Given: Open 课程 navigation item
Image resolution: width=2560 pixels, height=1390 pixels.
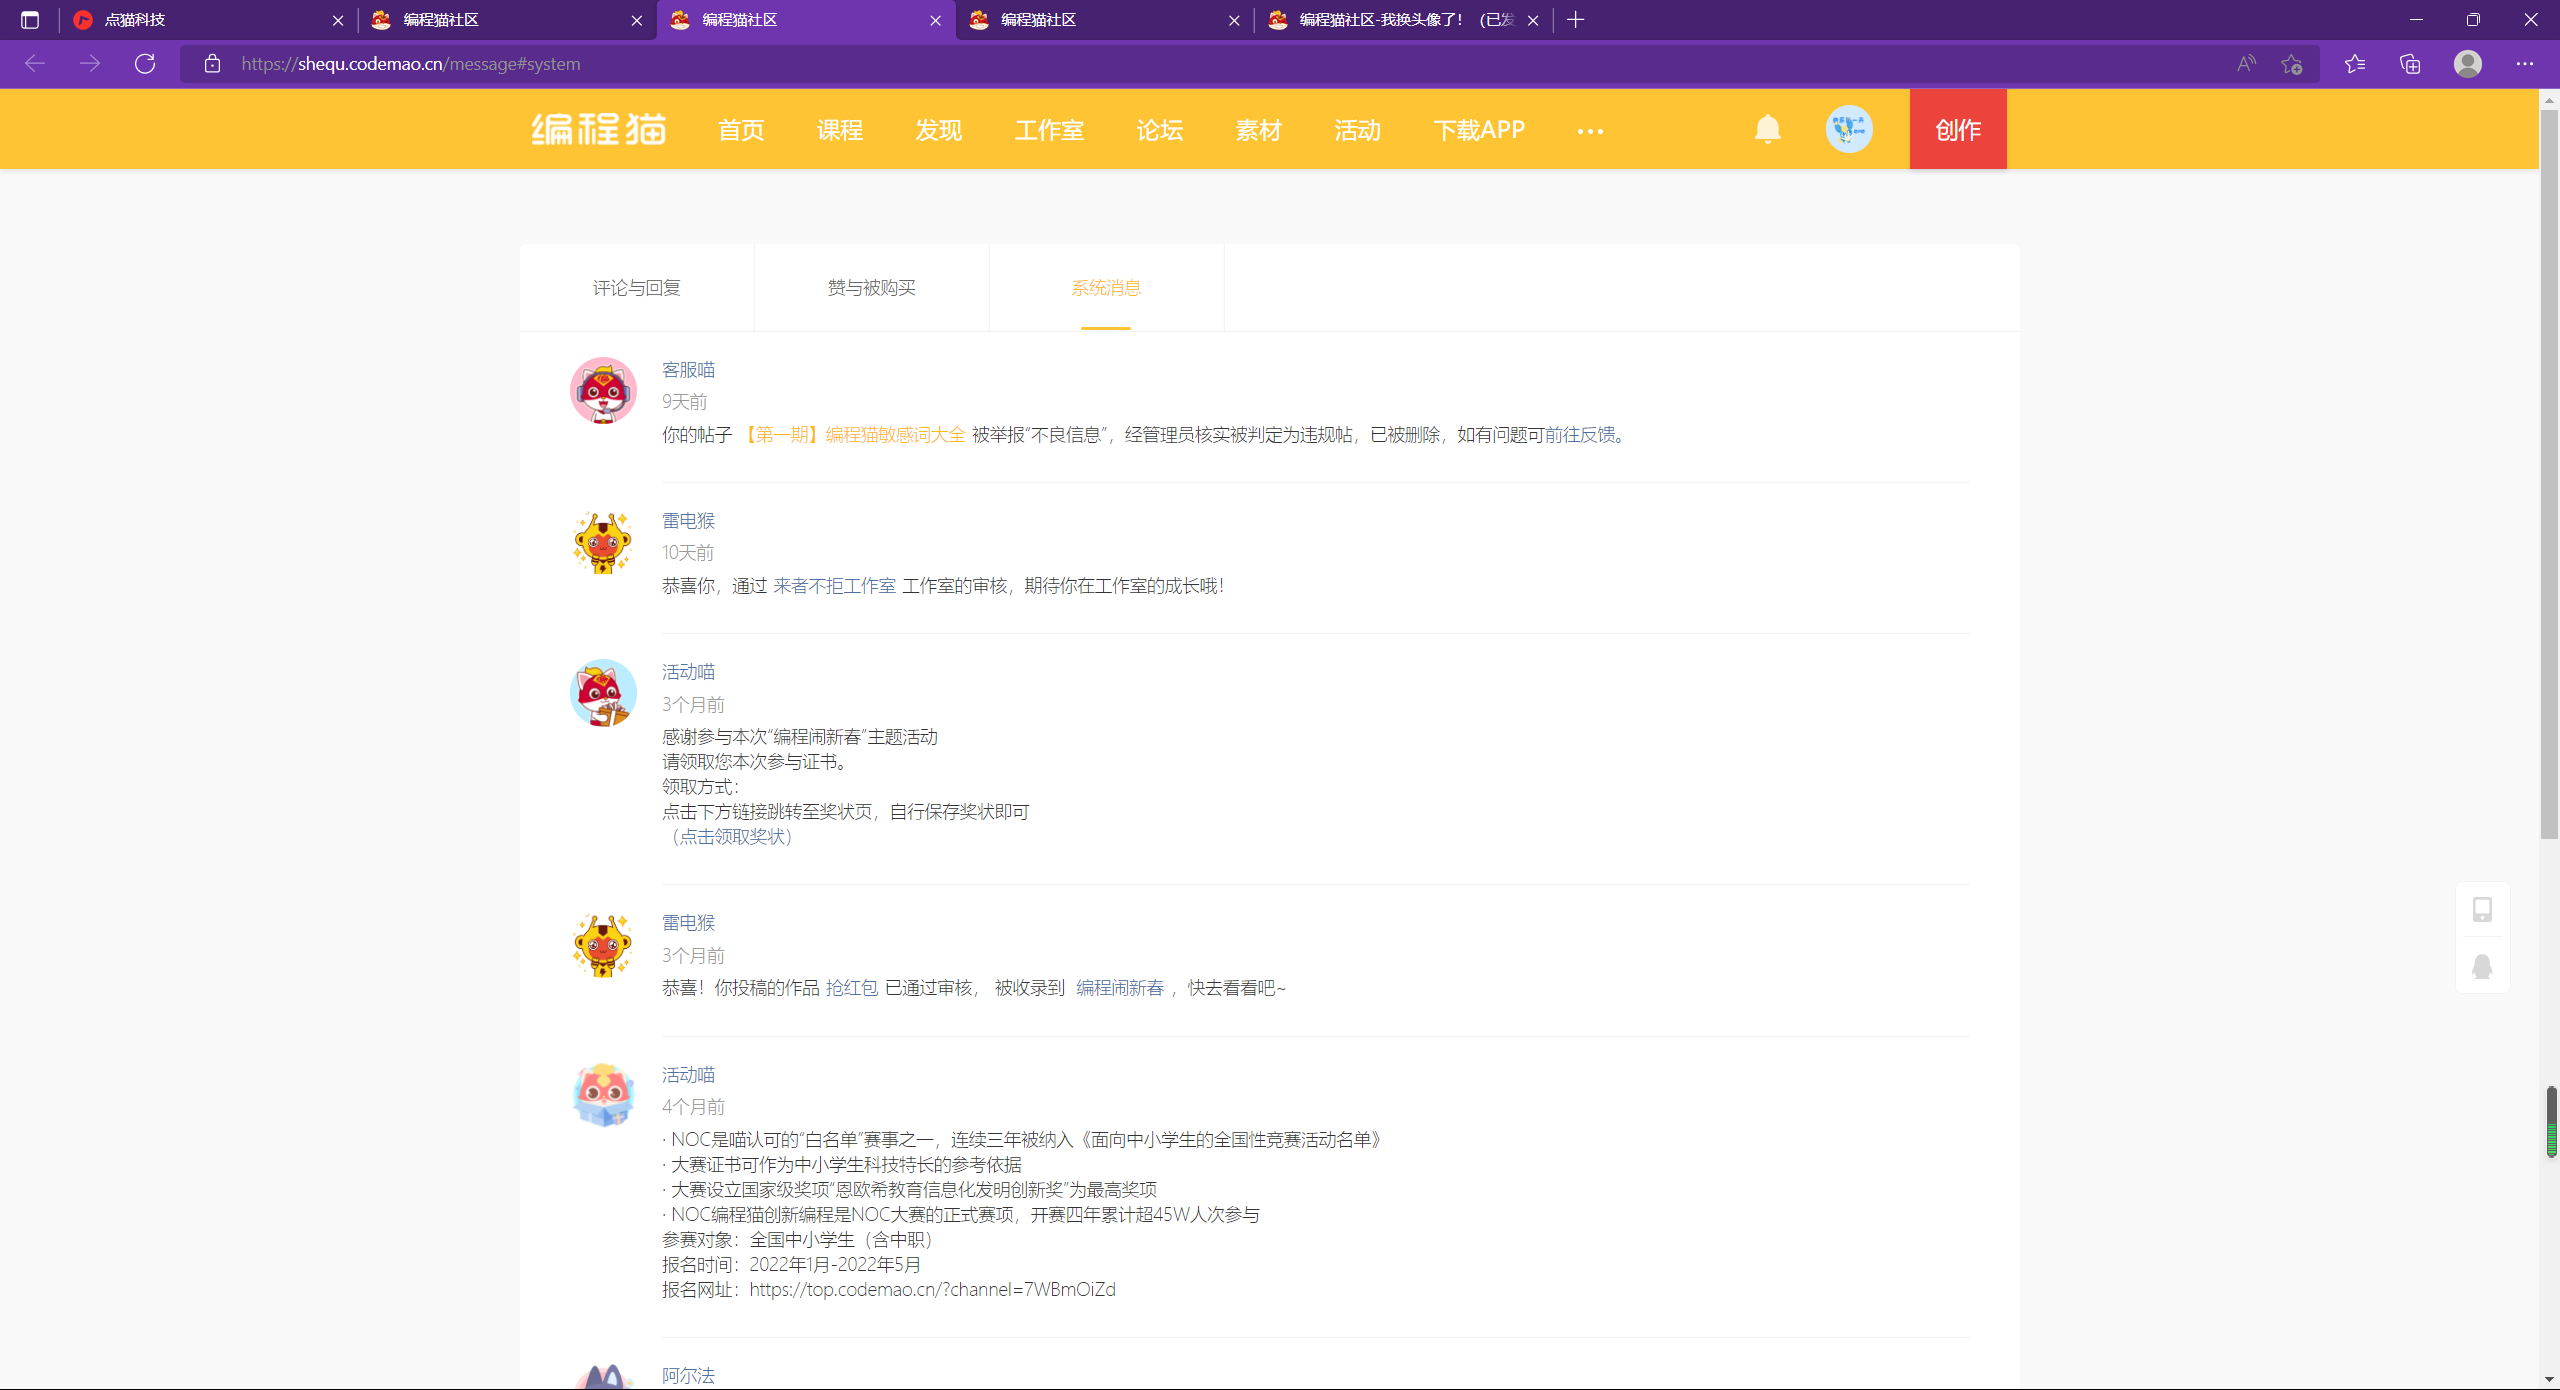Looking at the screenshot, I should pos(840,130).
